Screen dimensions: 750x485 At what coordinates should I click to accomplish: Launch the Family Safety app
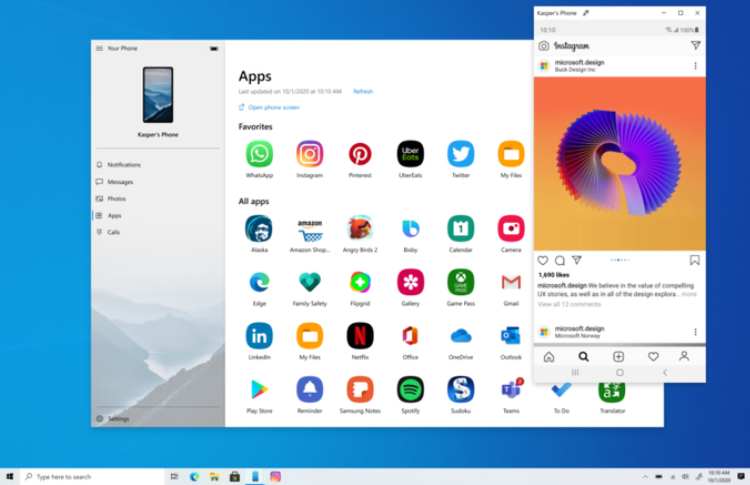point(309,282)
